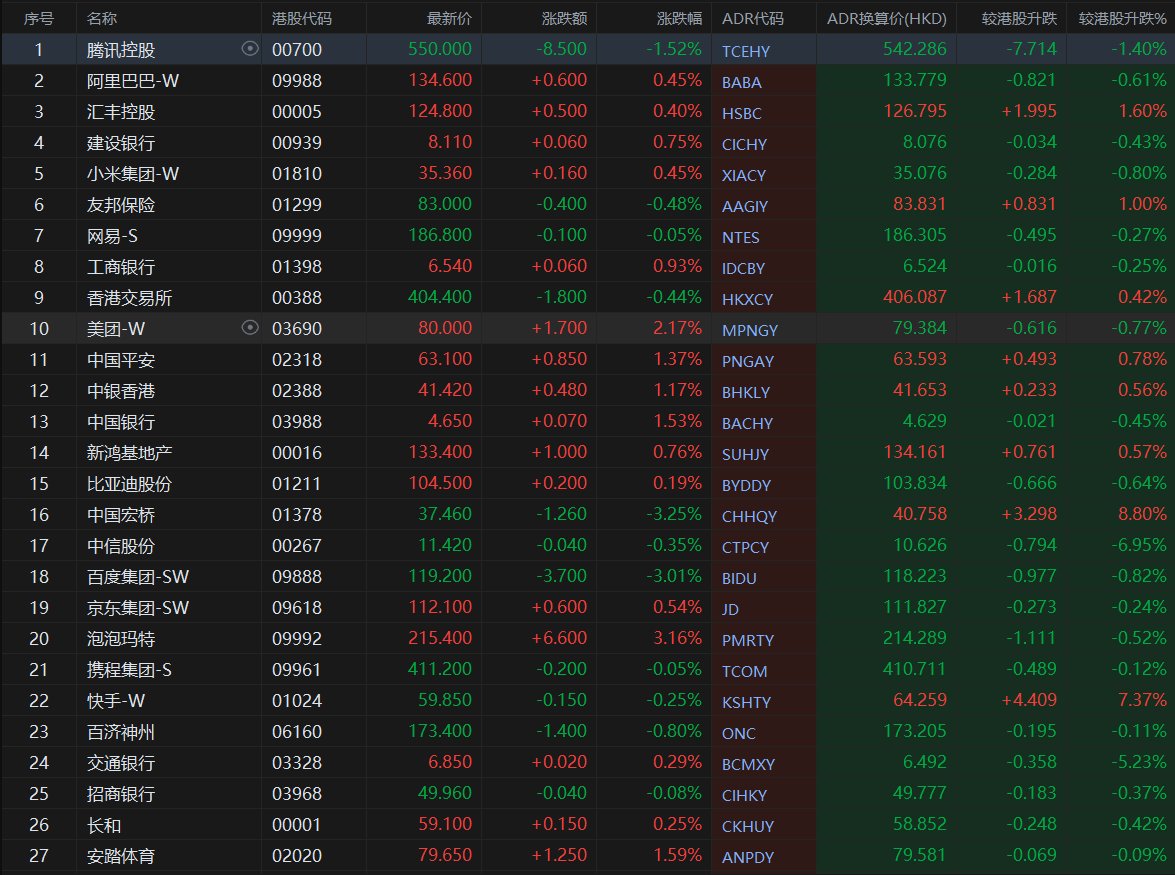1175x875 pixels.
Task: Click the 港股代码 column header
Action: coord(302,18)
